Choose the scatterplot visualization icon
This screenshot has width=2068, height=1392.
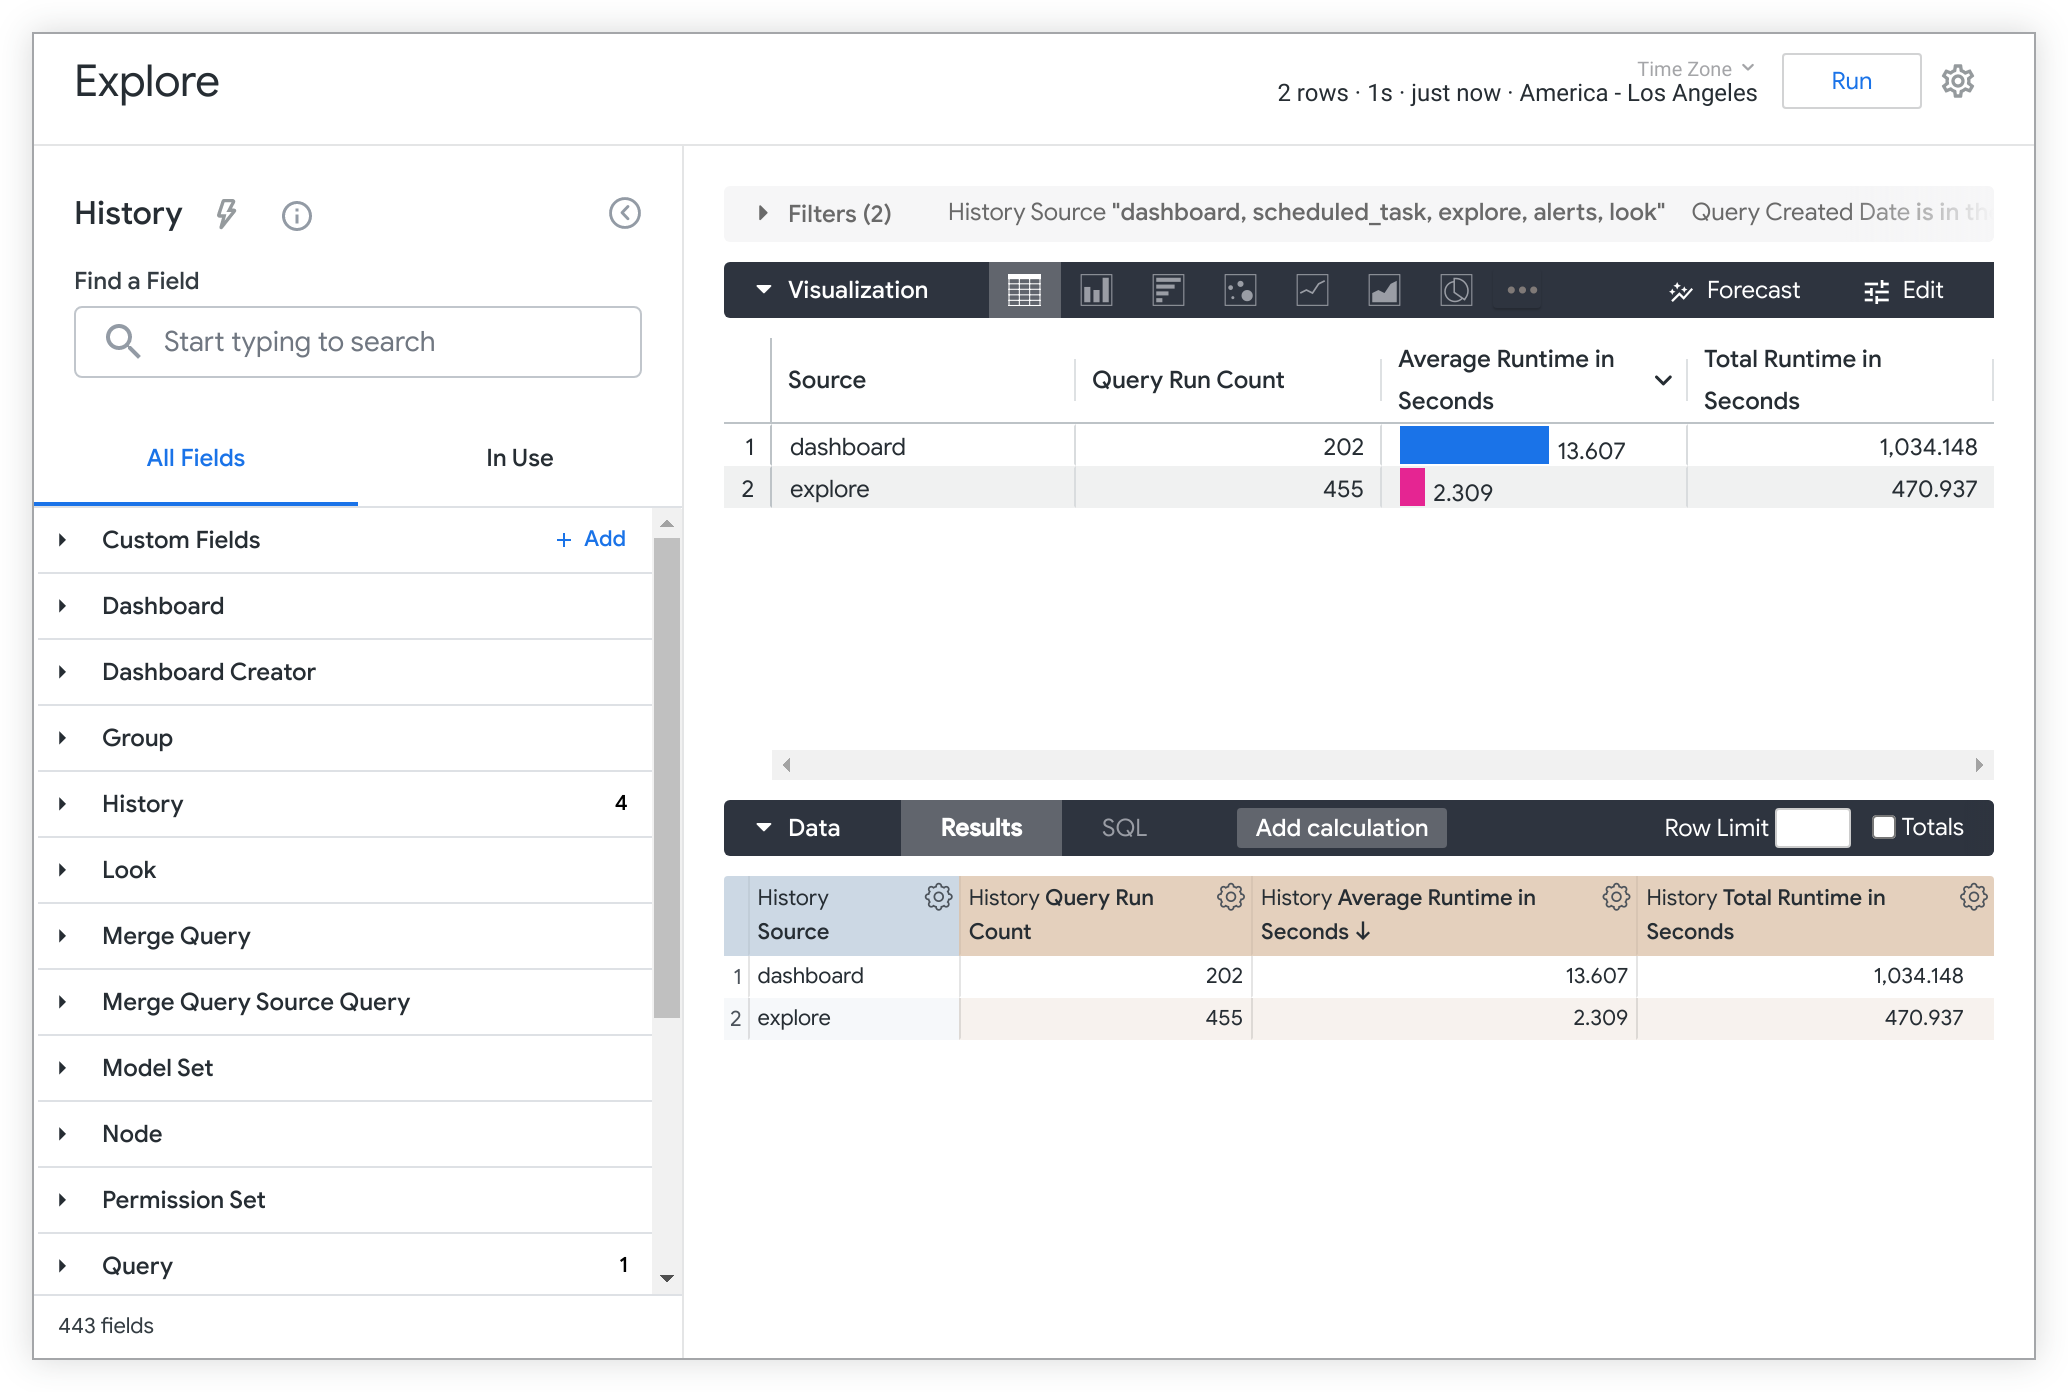tap(1240, 290)
